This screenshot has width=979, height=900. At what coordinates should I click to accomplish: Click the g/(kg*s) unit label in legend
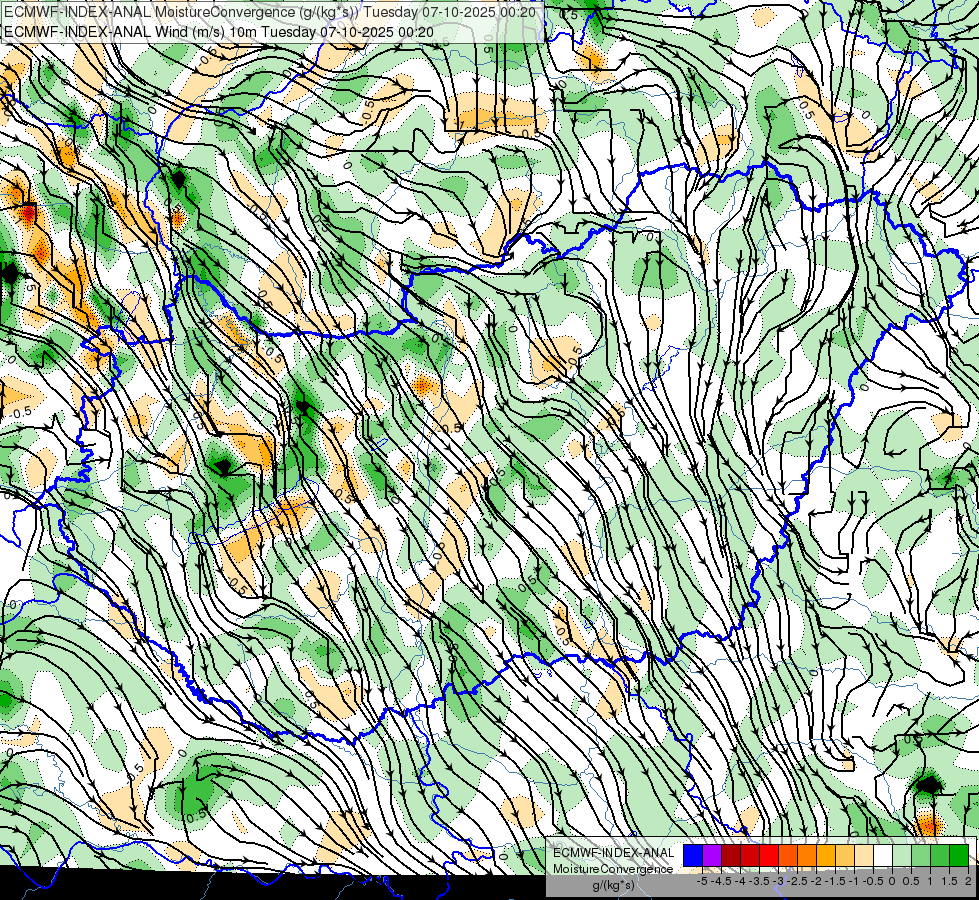pos(613,886)
